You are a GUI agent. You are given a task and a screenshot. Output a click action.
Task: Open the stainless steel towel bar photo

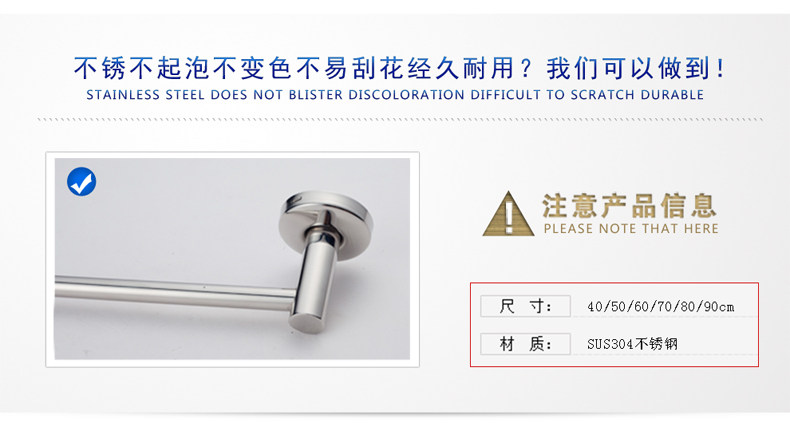click(232, 259)
